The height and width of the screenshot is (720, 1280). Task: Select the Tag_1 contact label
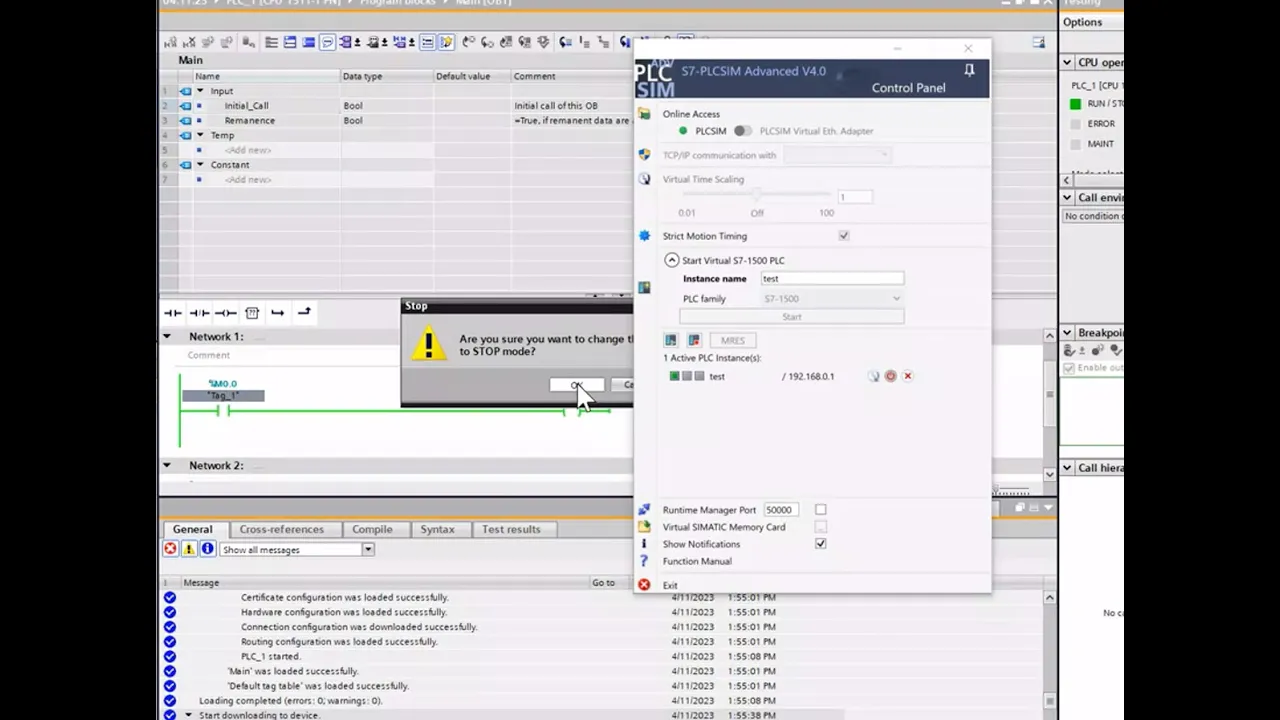pos(223,396)
